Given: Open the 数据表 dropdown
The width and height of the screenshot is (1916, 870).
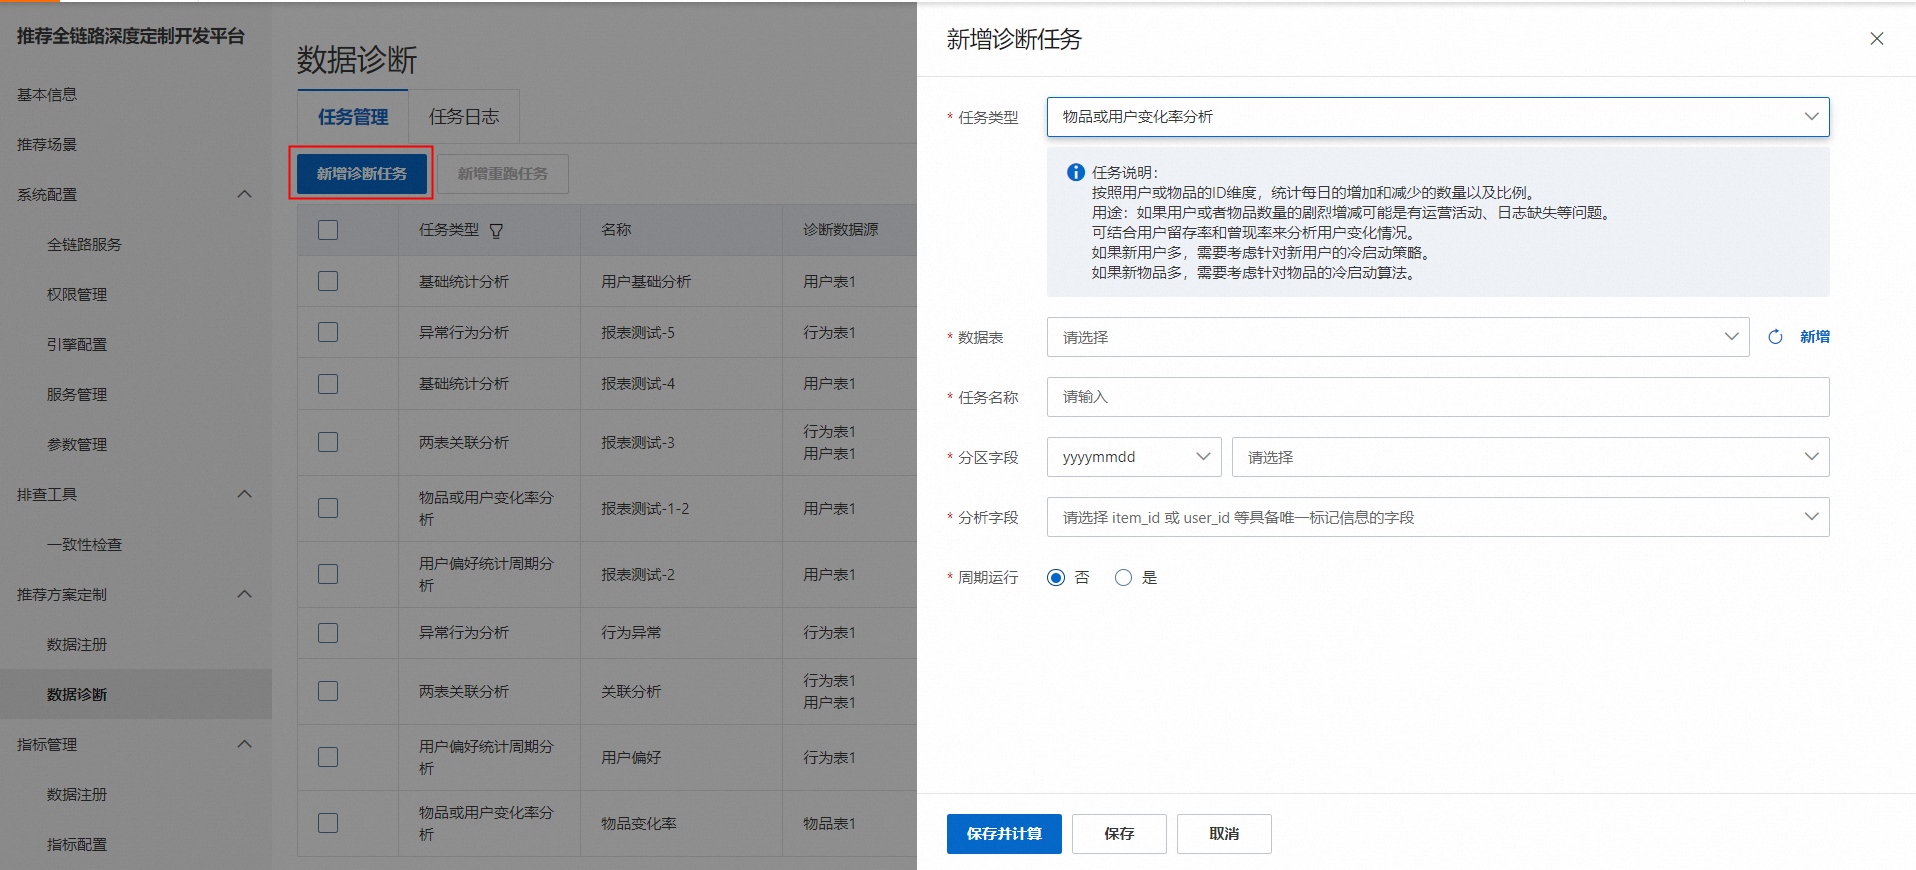Looking at the screenshot, I should point(1398,337).
